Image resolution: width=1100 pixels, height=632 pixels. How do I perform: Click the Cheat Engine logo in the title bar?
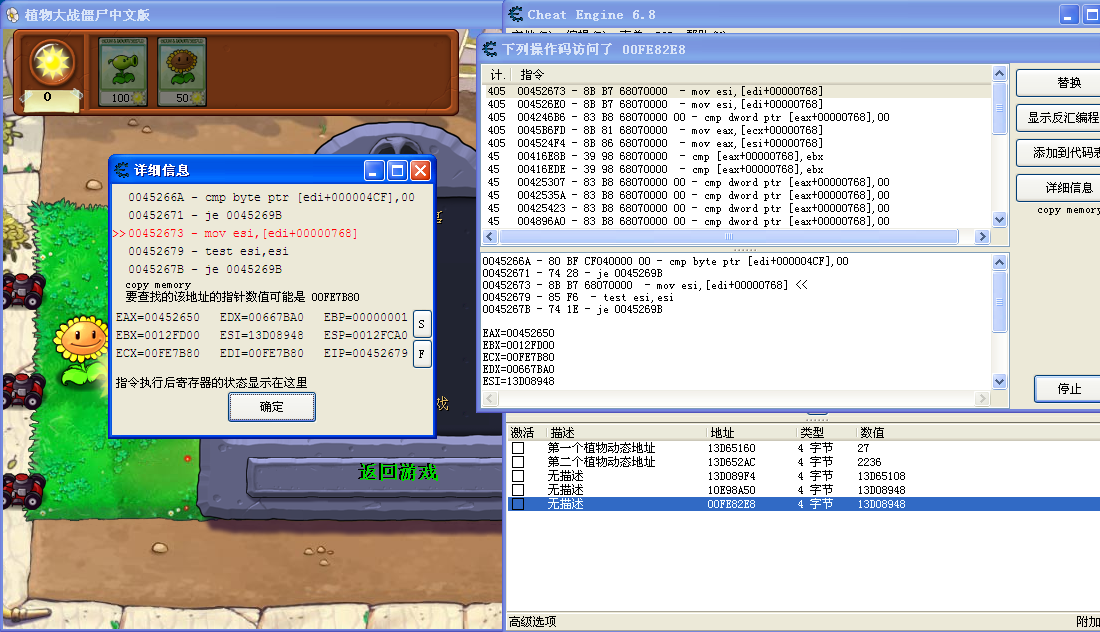click(516, 14)
